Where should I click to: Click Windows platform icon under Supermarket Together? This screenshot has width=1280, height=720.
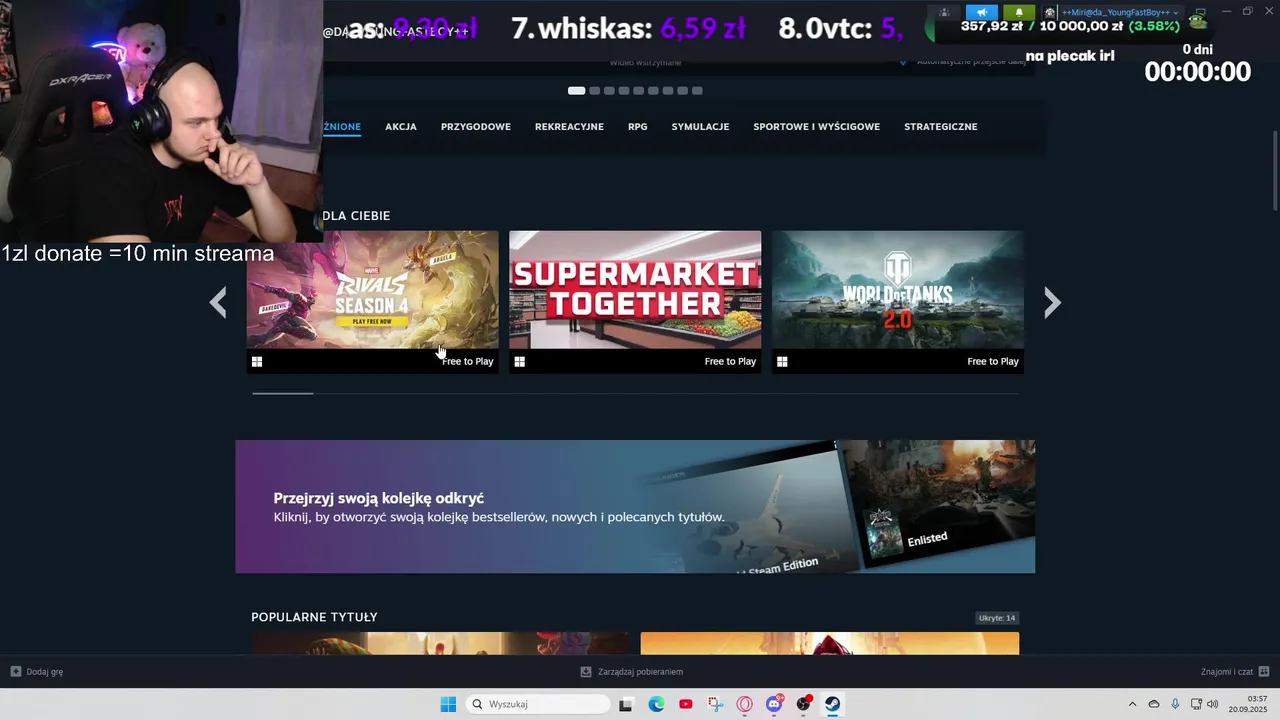point(519,362)
